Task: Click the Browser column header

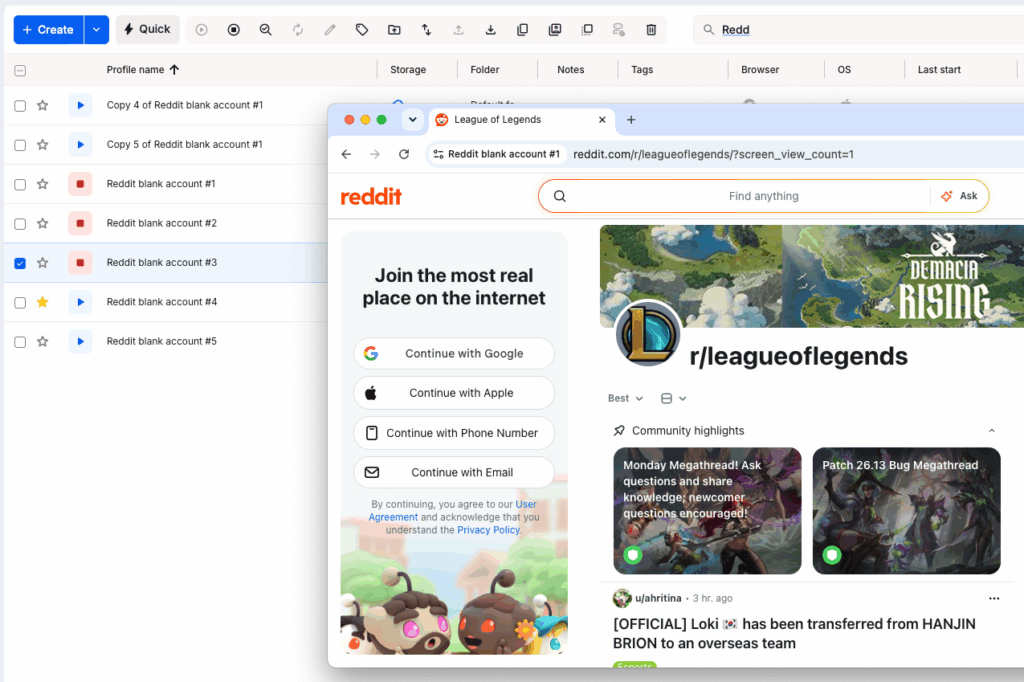Action: (760, 69)
